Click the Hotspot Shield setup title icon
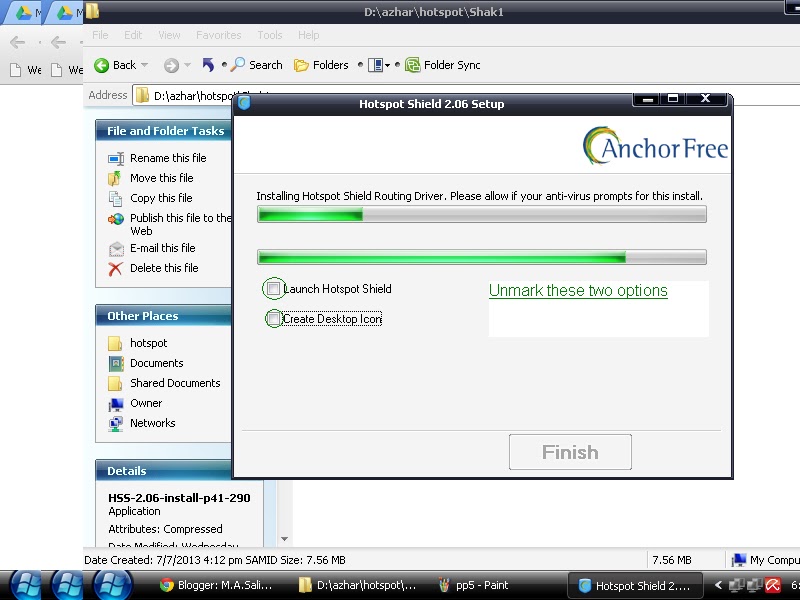800x600 pixels. coord(244,104)
